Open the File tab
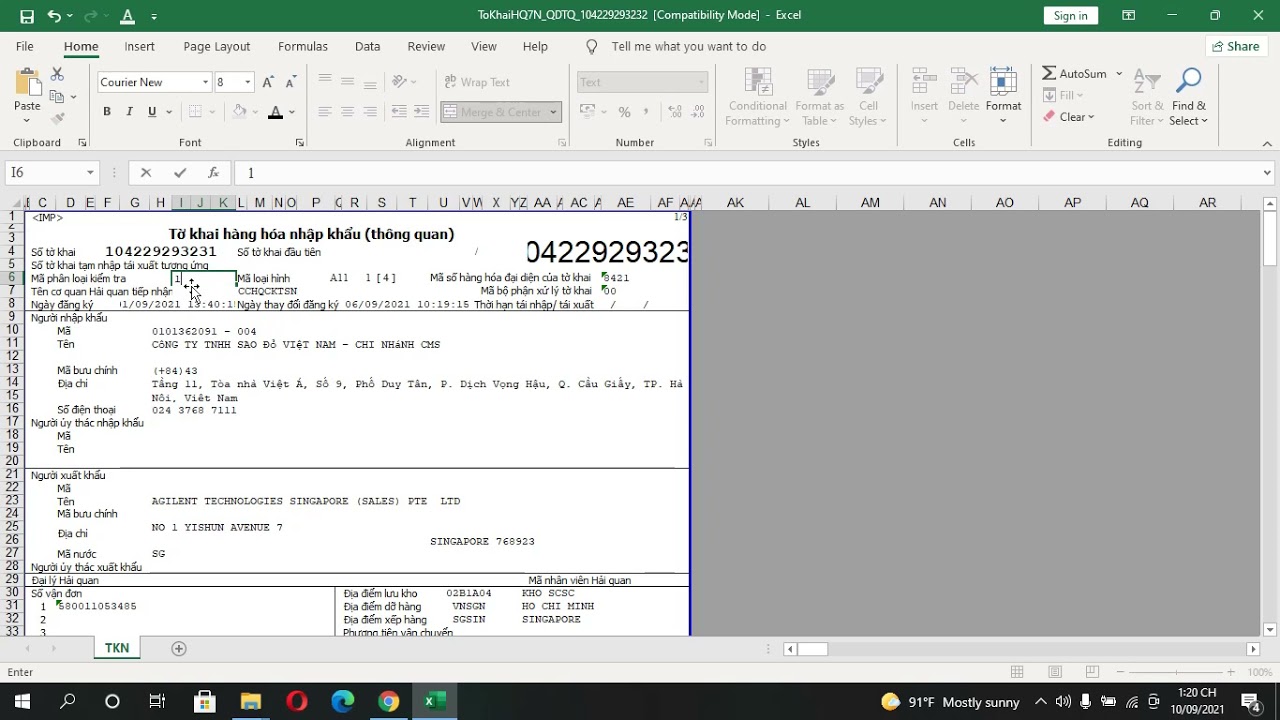Image resolution: width=1280 pixels, height=720 pixels. click(x=25, y=47)
